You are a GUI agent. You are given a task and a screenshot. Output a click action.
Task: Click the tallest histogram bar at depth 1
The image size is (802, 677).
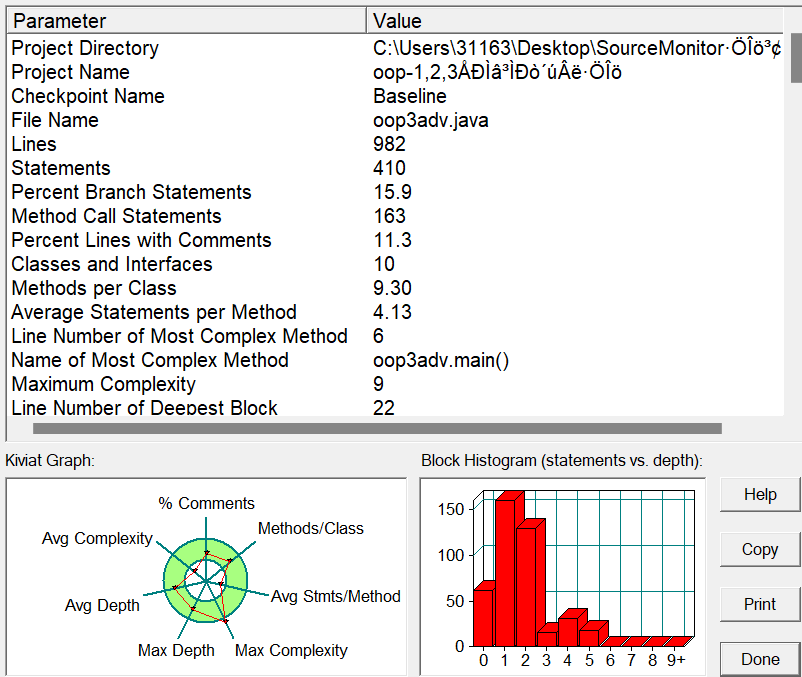pyautogui.click(x=505, y=570)
